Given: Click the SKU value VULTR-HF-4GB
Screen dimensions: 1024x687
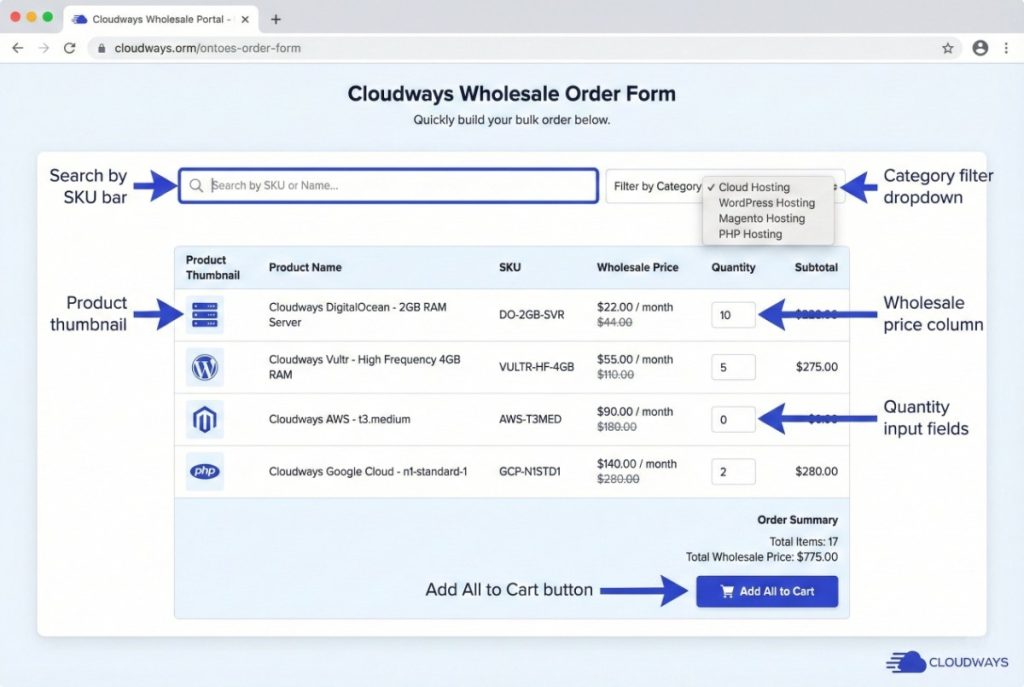Looking at the screenshot, I should (x=536, y=367).
